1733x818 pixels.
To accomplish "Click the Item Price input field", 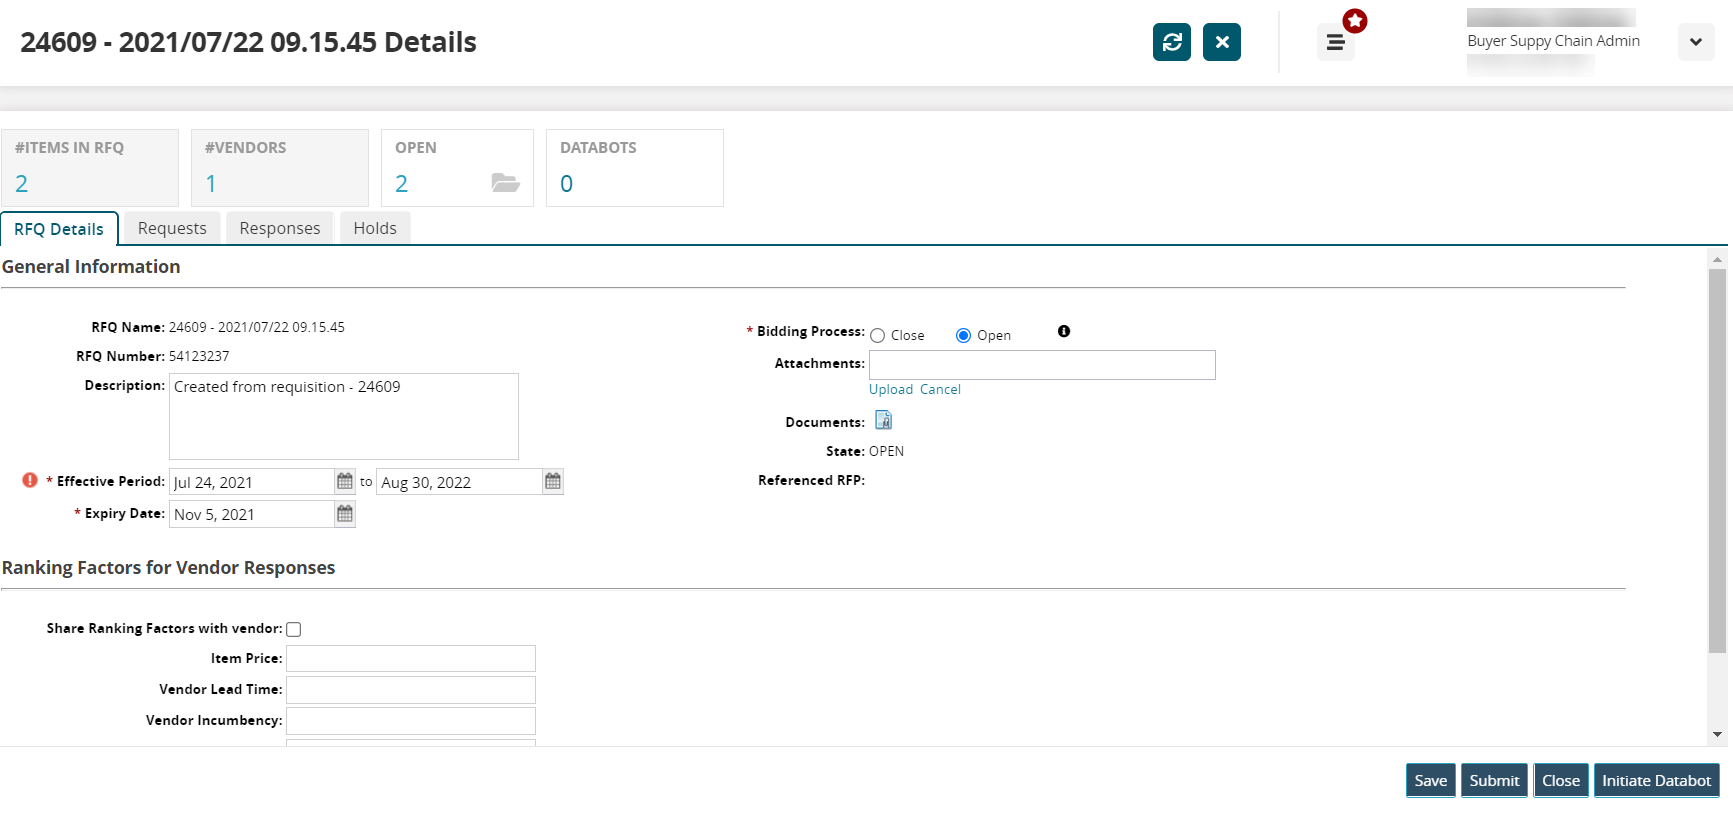I will click(411, 658).
